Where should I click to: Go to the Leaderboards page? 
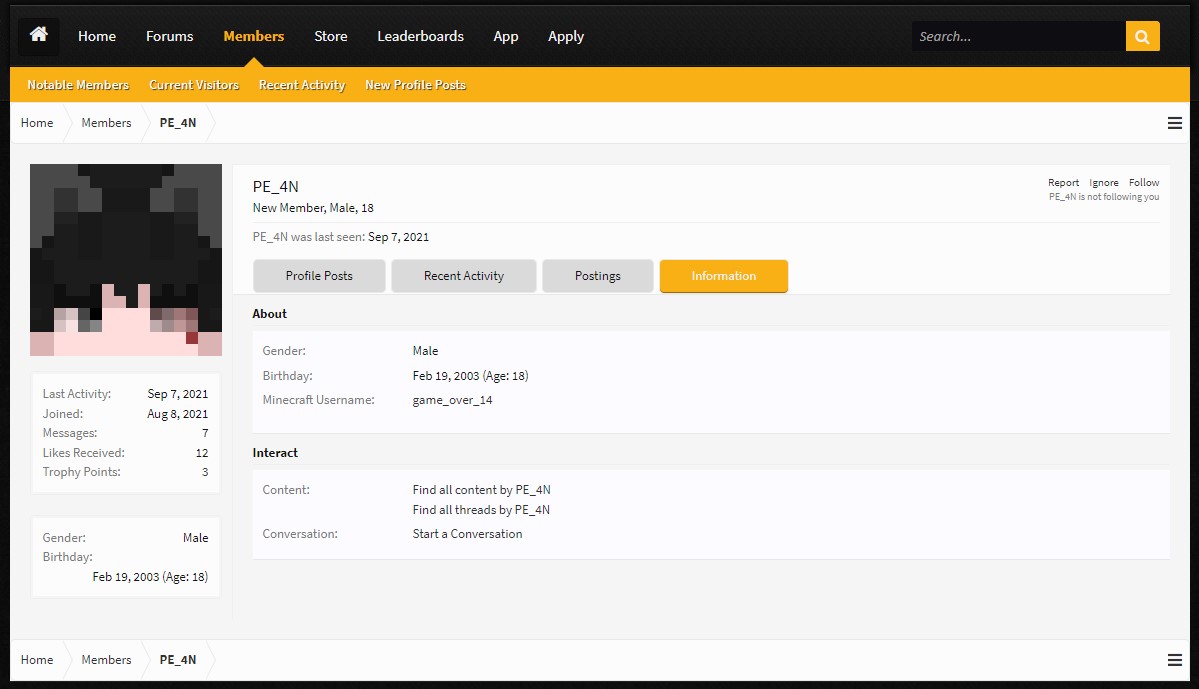tap(421, 36)
